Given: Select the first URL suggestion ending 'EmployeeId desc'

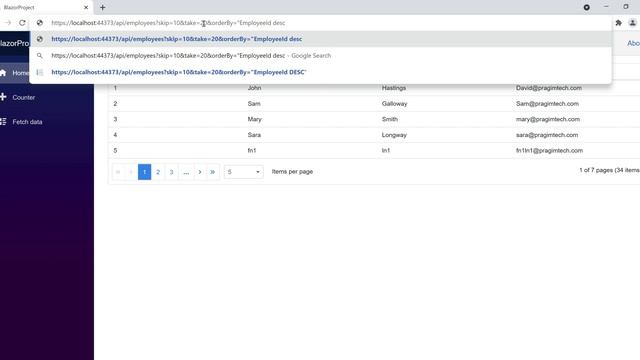Looking at the screenshot, I should point(320,39).
